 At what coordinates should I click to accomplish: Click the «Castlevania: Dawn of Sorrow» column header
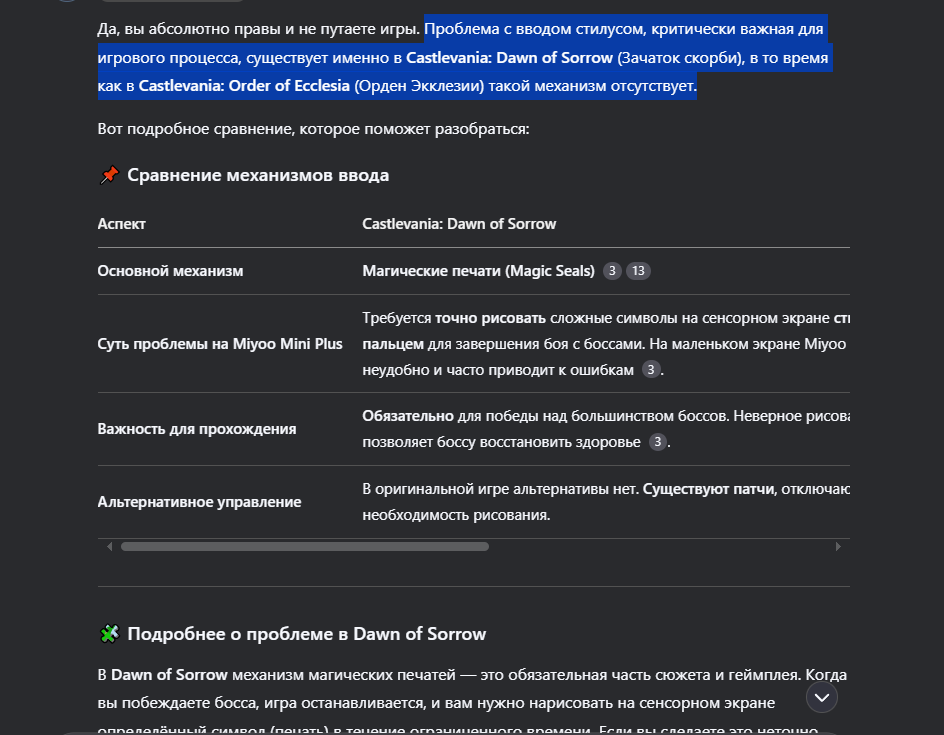459,224
